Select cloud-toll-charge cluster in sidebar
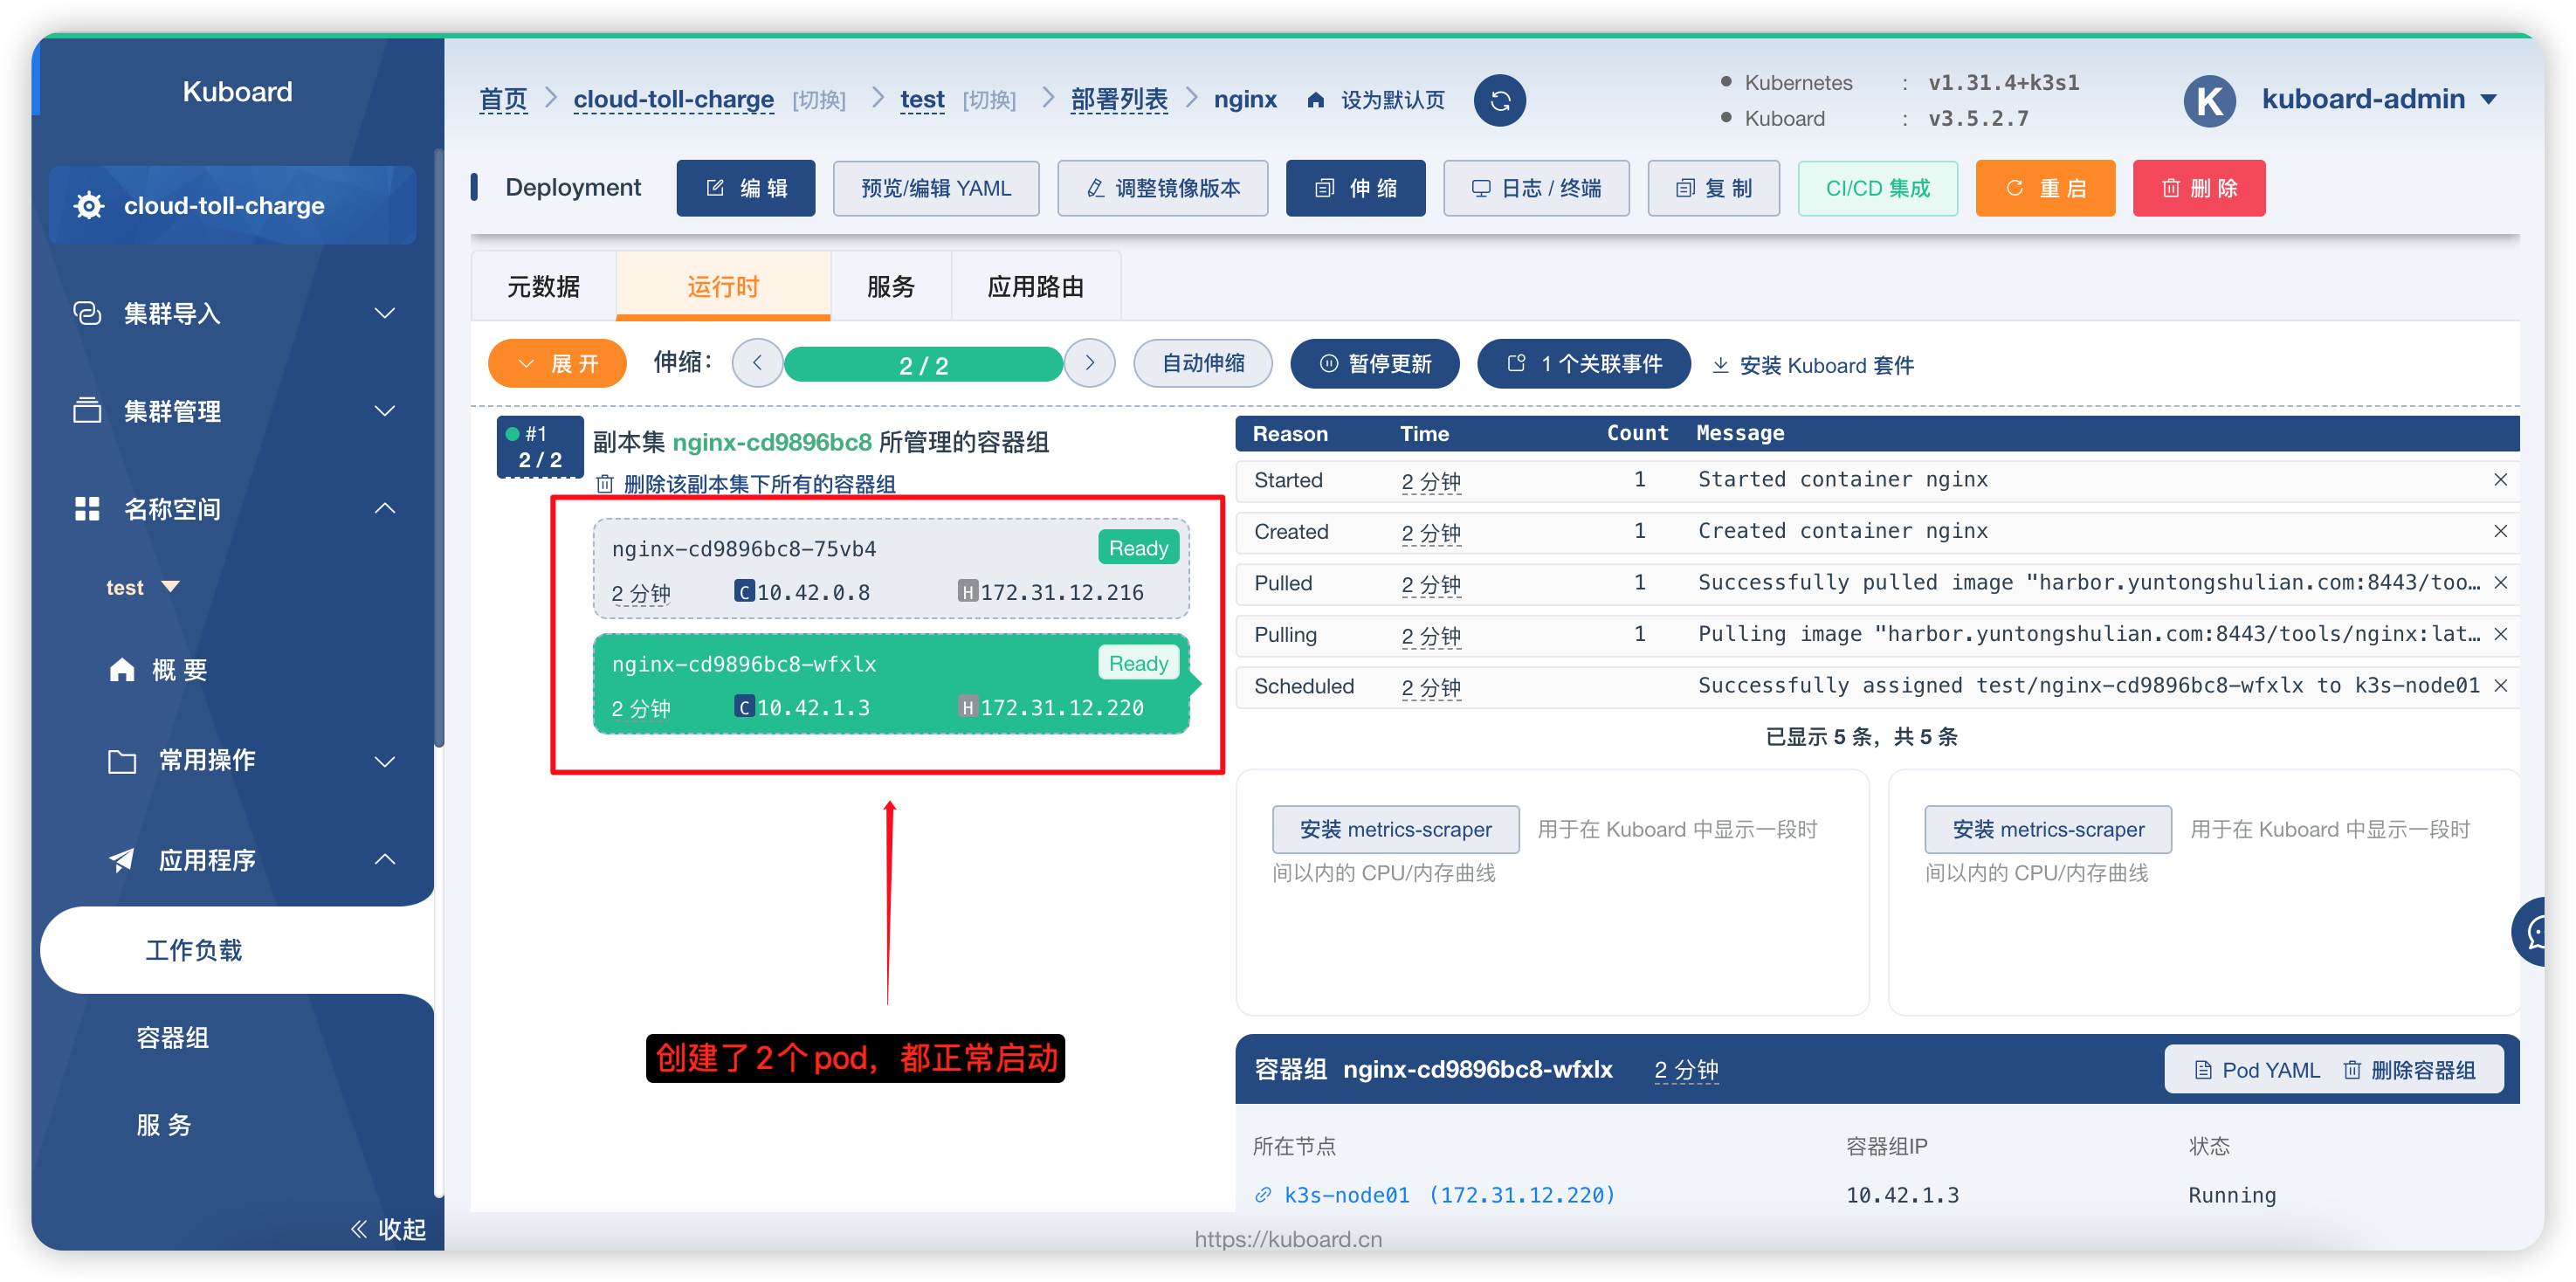 232,205
